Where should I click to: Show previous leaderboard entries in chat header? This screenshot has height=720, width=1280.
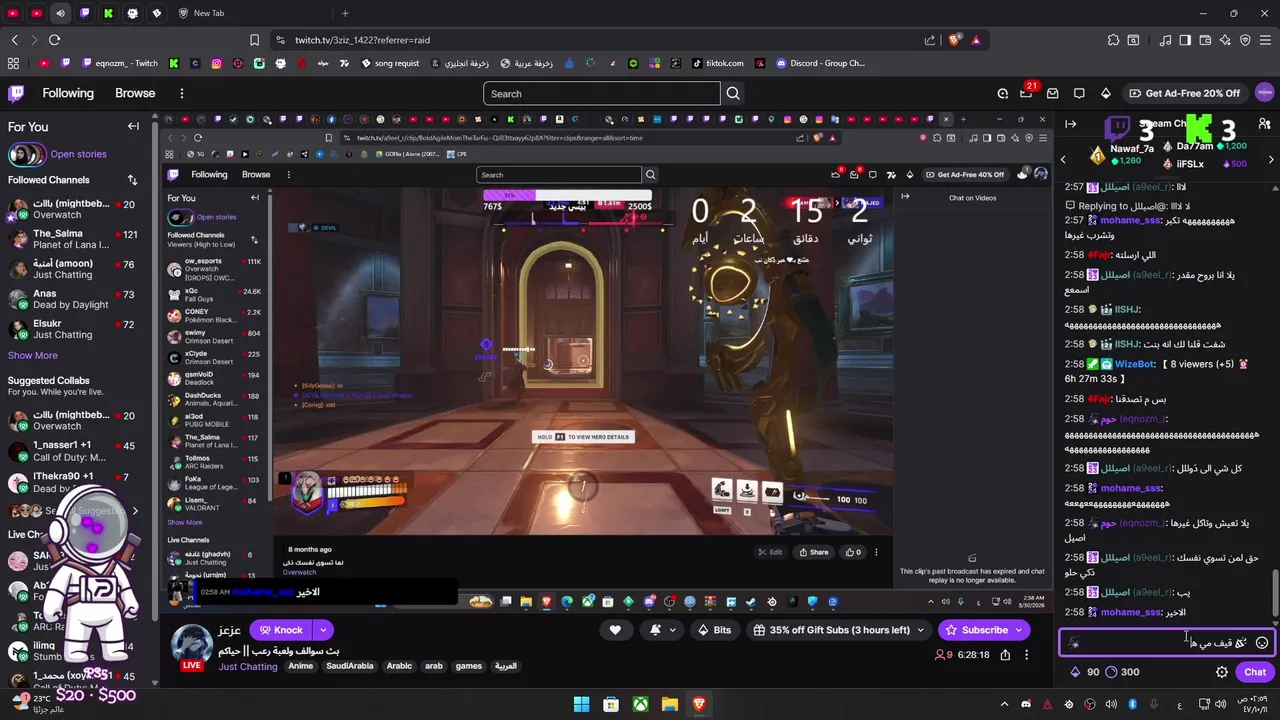pyautogui.click(x=1063, y=160)
